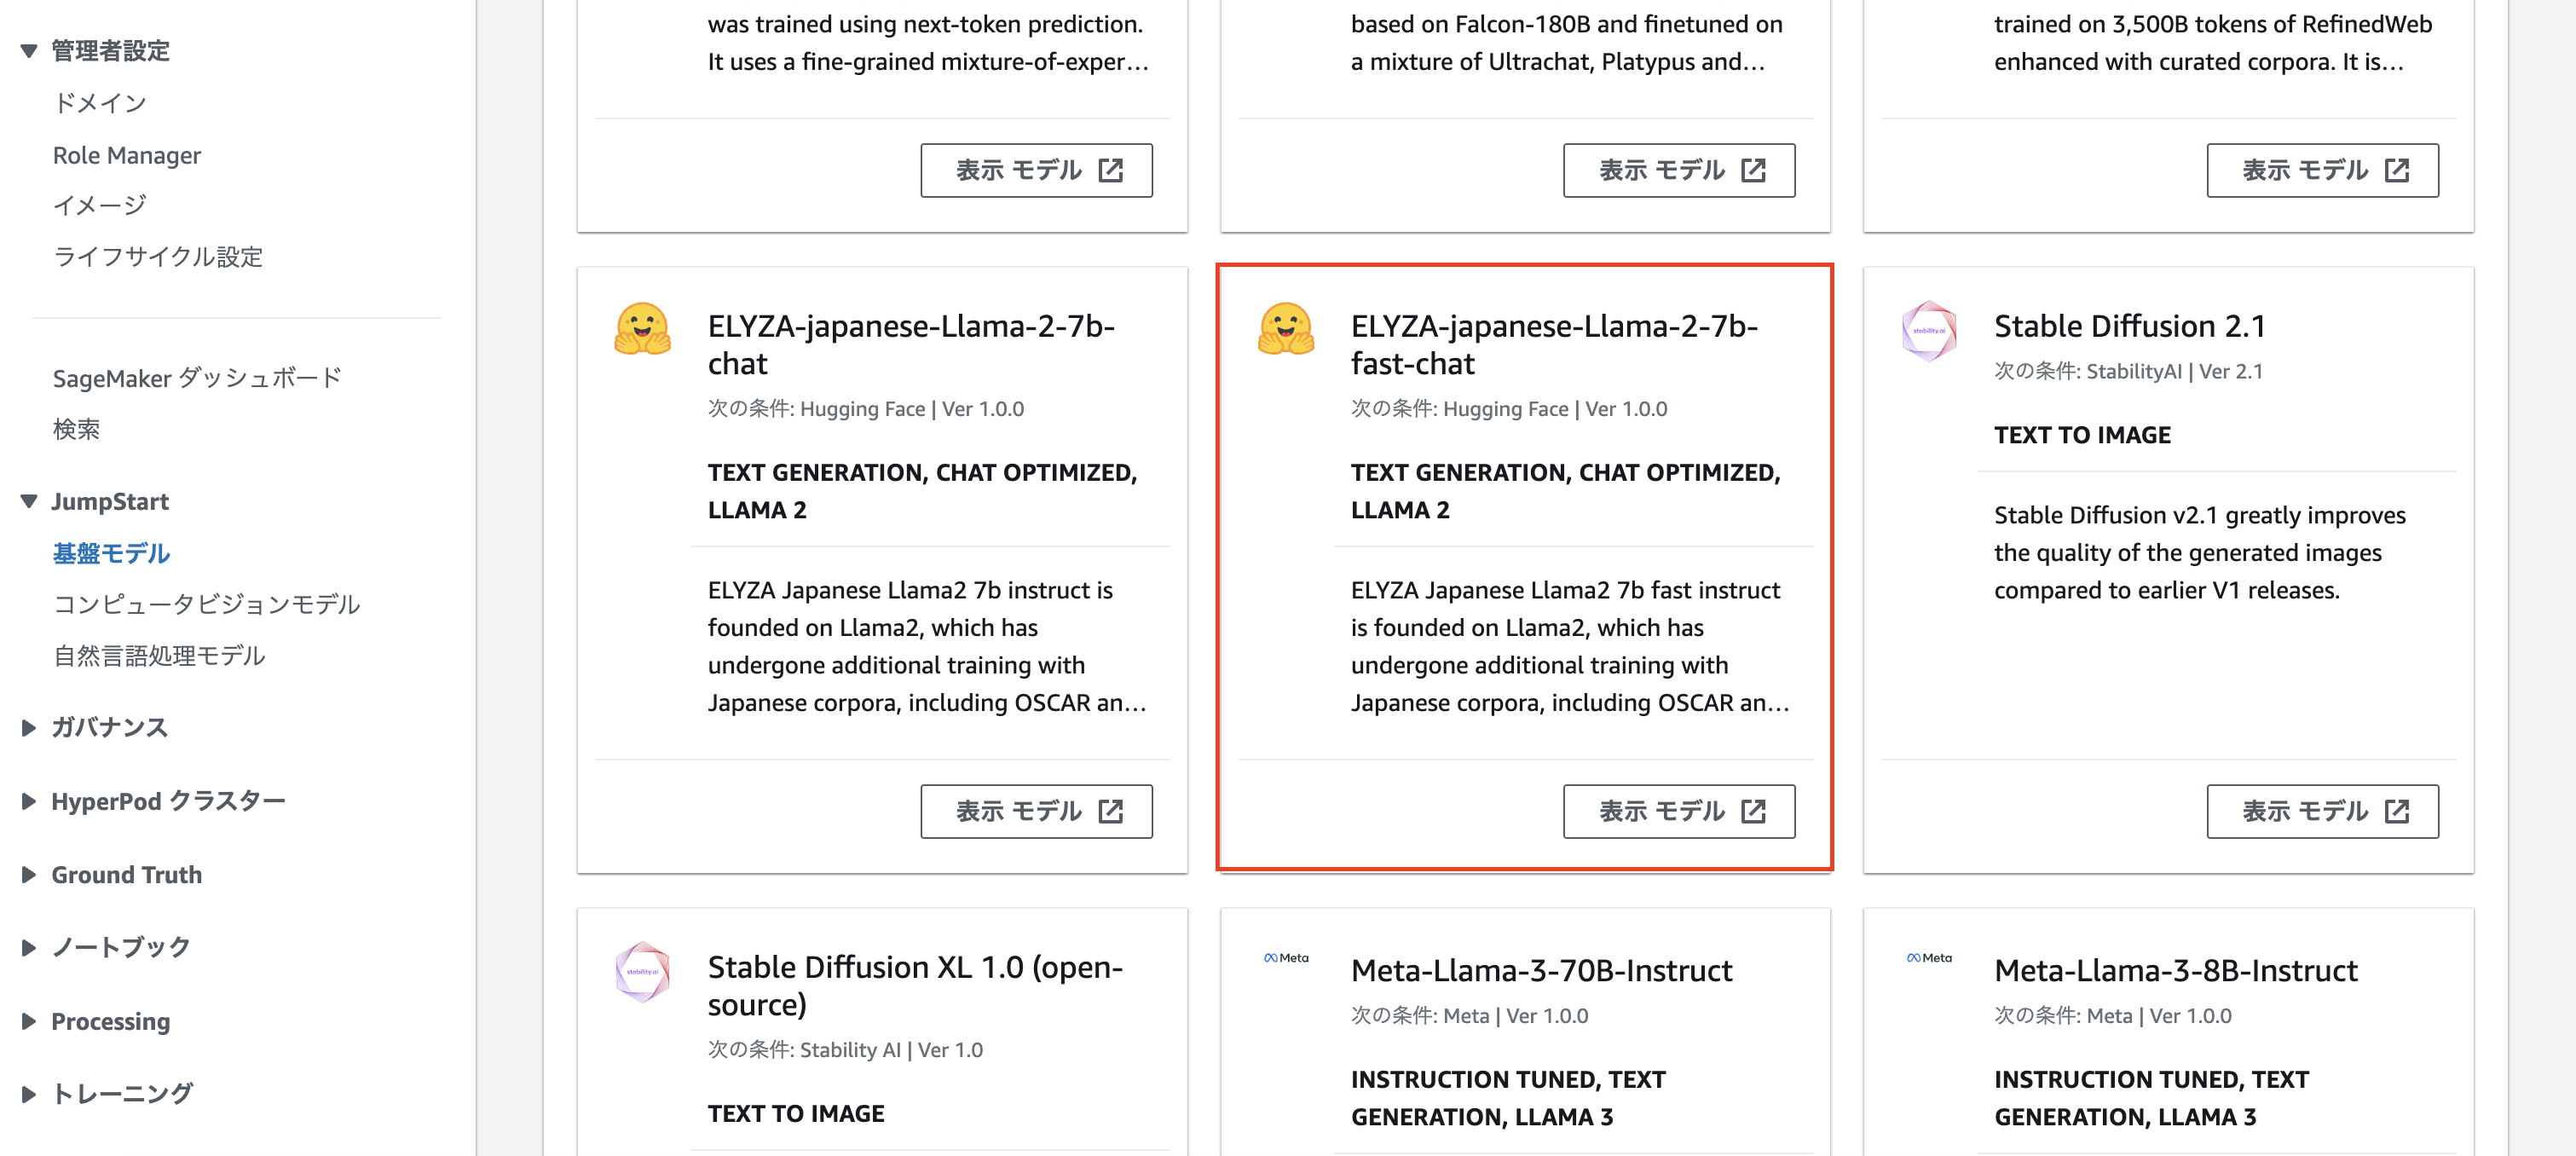Collapse the 管理者設定 section
Screen dimensions: 2576x1156
(29, 51)
